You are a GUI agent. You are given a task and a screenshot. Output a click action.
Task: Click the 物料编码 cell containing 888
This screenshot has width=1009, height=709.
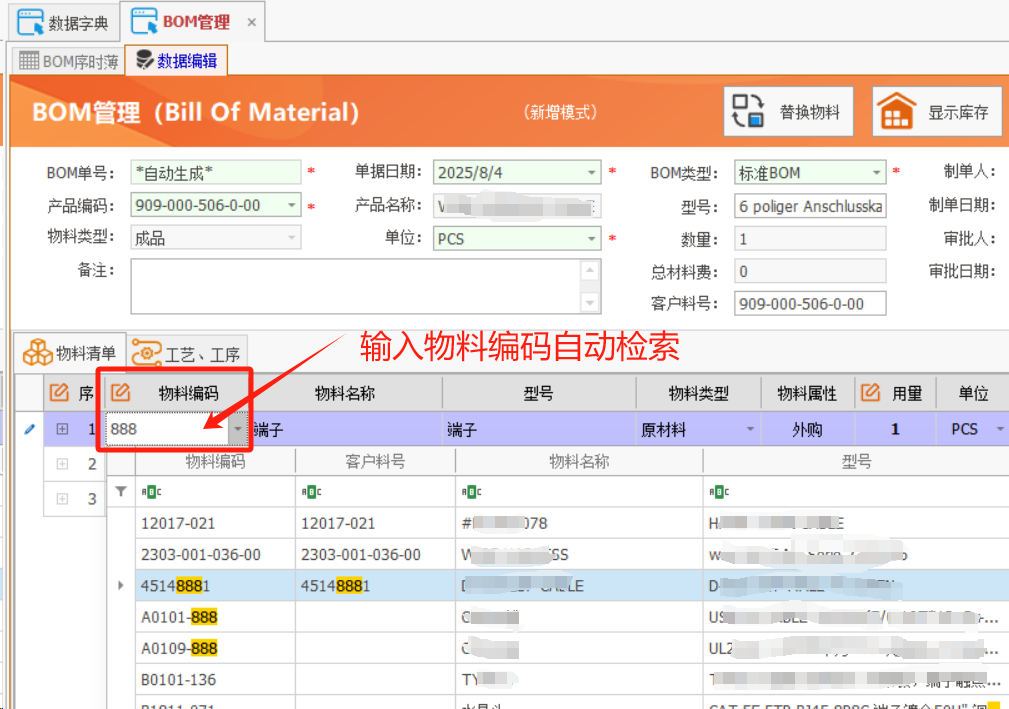[167, 428]
